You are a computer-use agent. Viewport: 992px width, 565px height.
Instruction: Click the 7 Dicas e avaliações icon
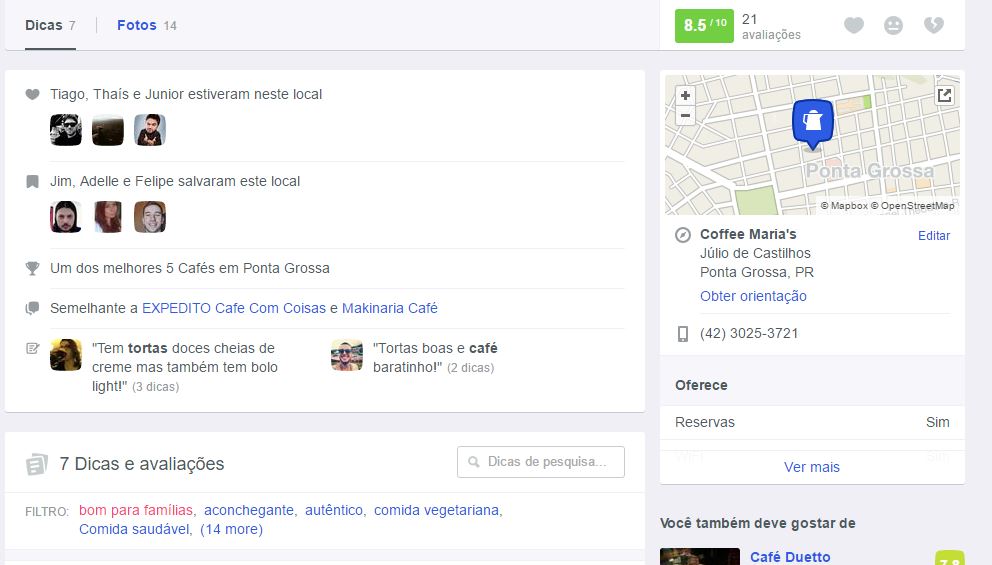tap(37, 464)
